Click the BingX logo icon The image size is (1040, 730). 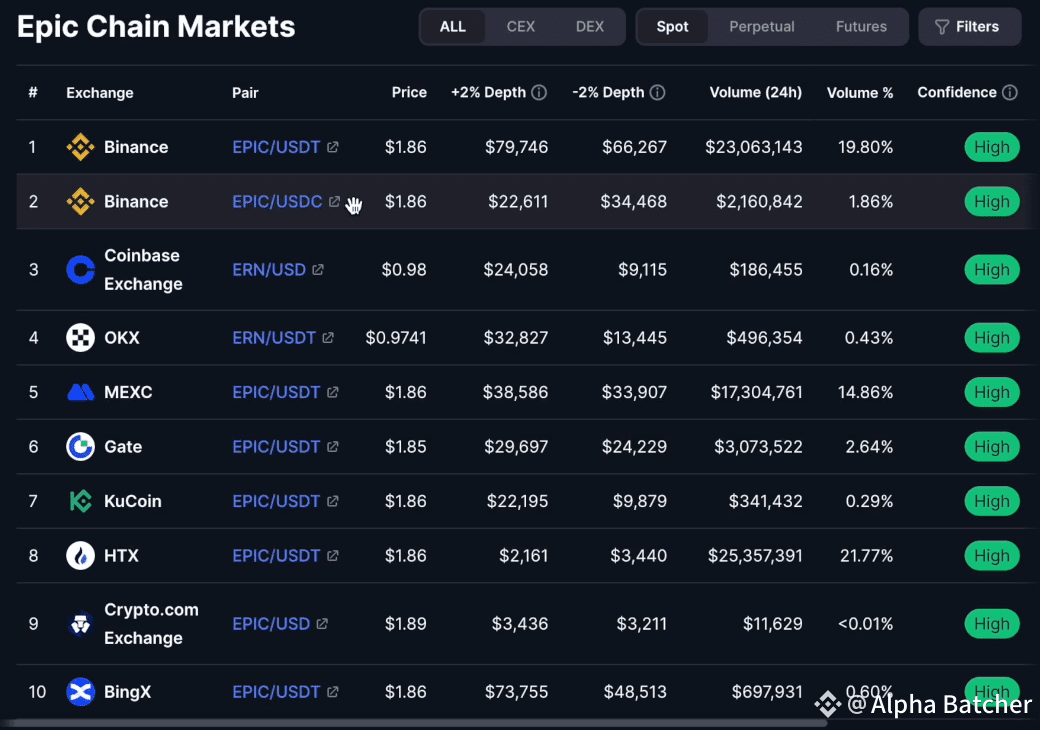tap(80, 692)
